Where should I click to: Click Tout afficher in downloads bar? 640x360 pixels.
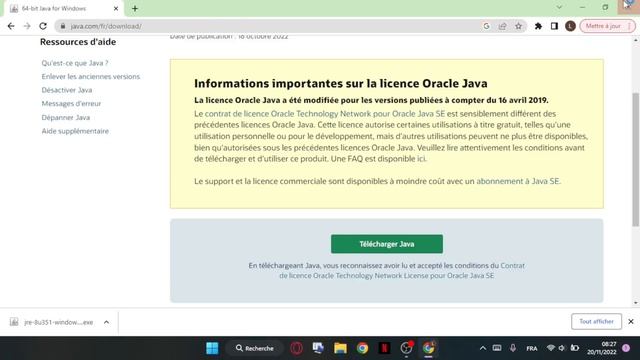596,322
